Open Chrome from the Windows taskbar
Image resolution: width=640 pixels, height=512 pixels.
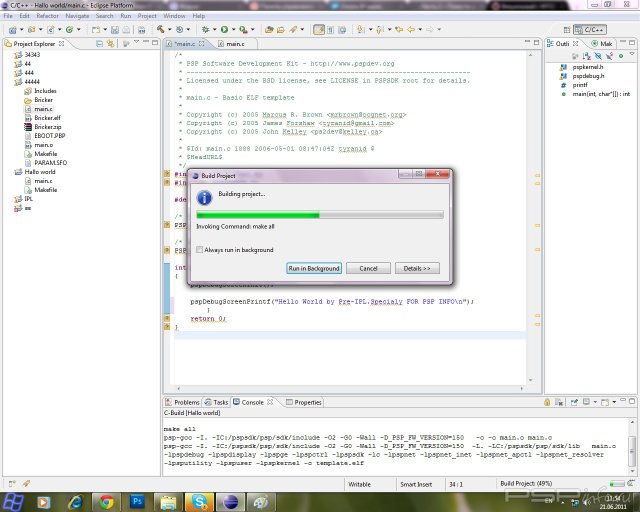[107, 500]
